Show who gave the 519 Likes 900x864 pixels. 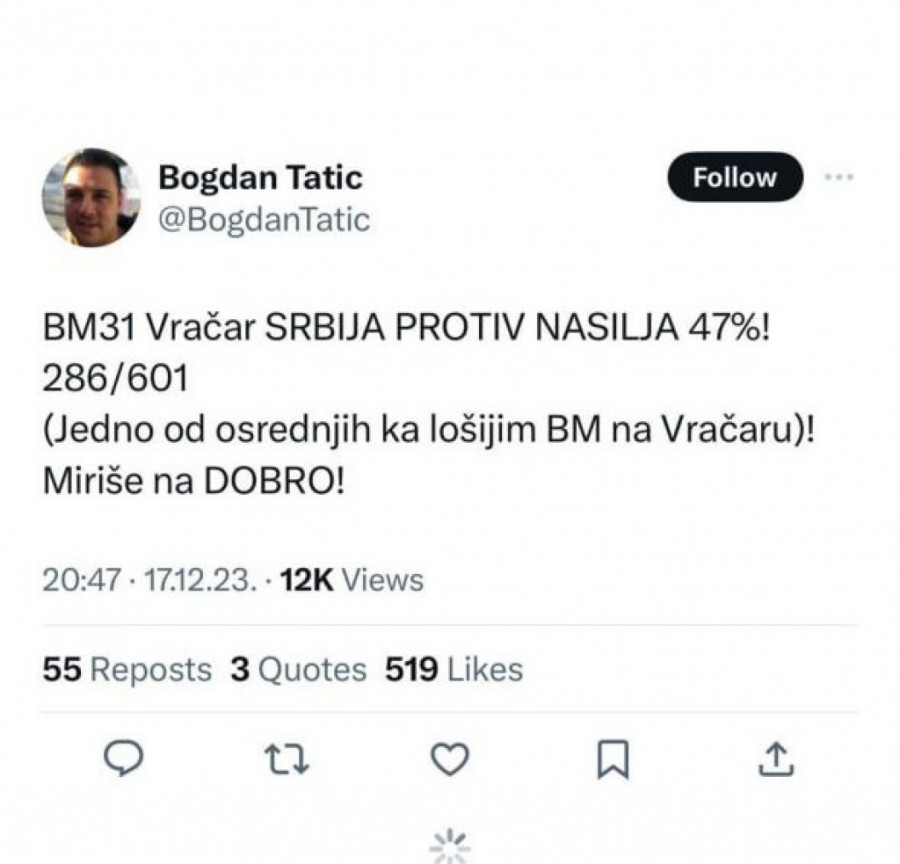pyautogui.click(x=454, y=669)
